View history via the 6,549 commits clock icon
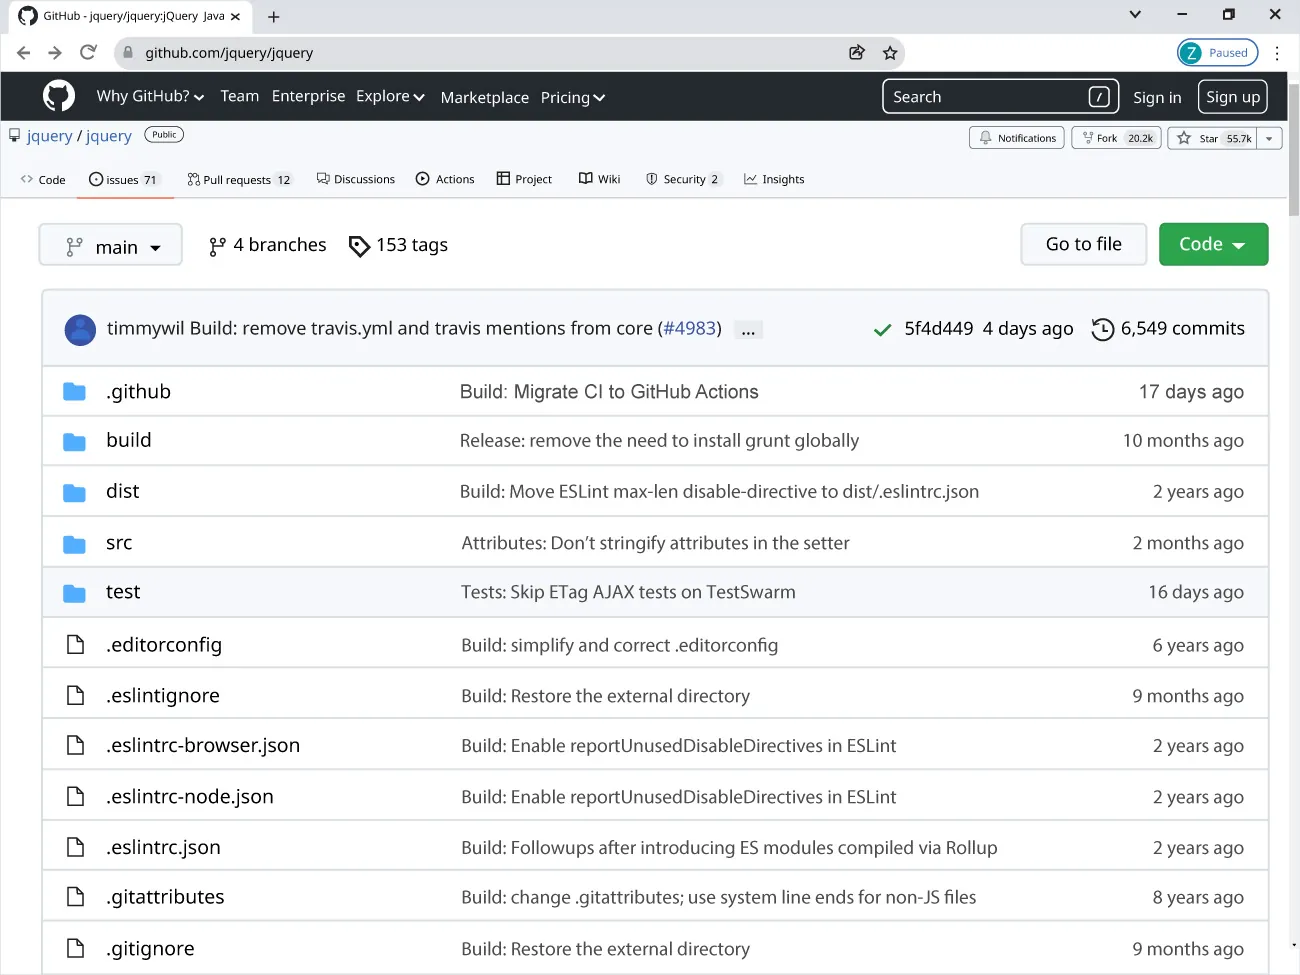The height and width of the screenshot is (975, 1300). click(1103, 328)
